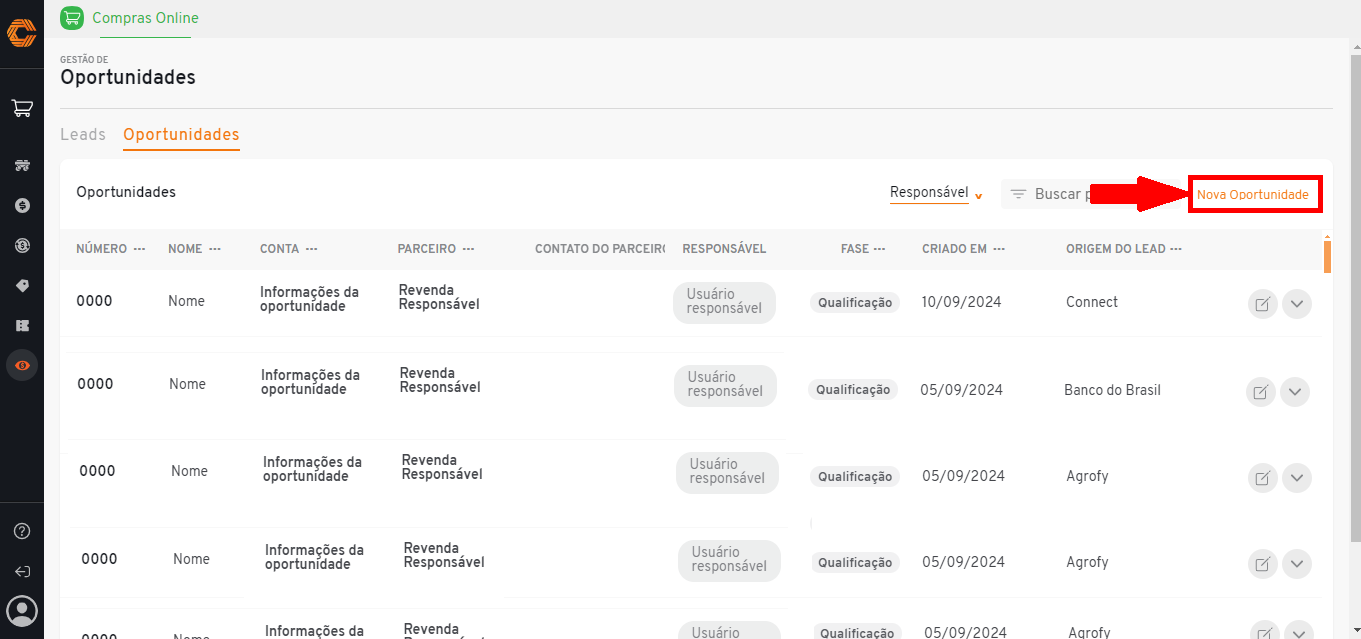The image size is (1361, 639).
Task: Click the date 10/09/2024
Action: point(961,302)
